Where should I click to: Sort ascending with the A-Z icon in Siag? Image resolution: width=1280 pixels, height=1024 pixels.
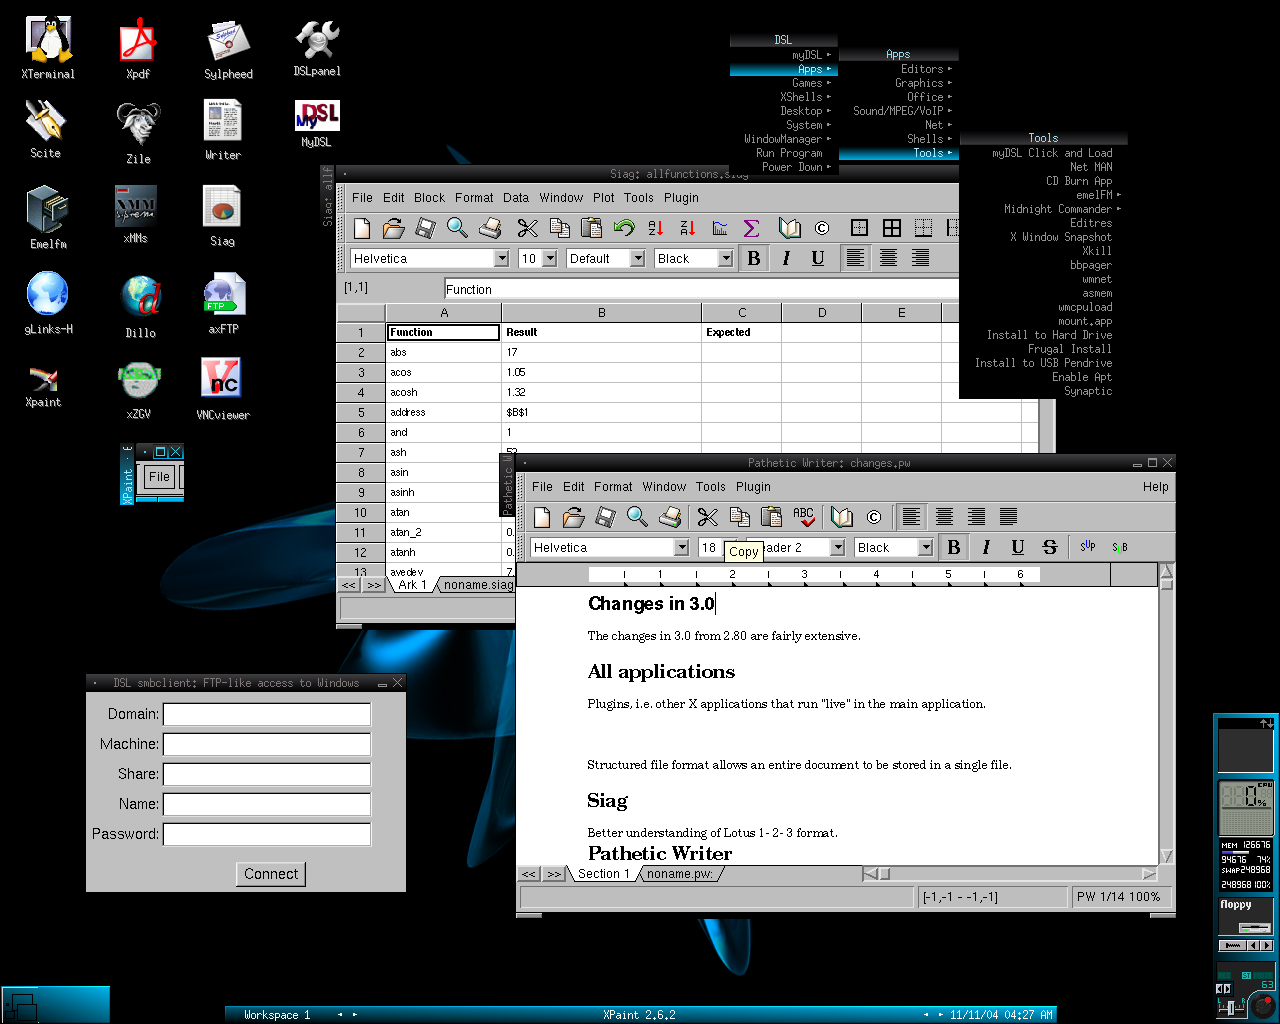(655, 228)
